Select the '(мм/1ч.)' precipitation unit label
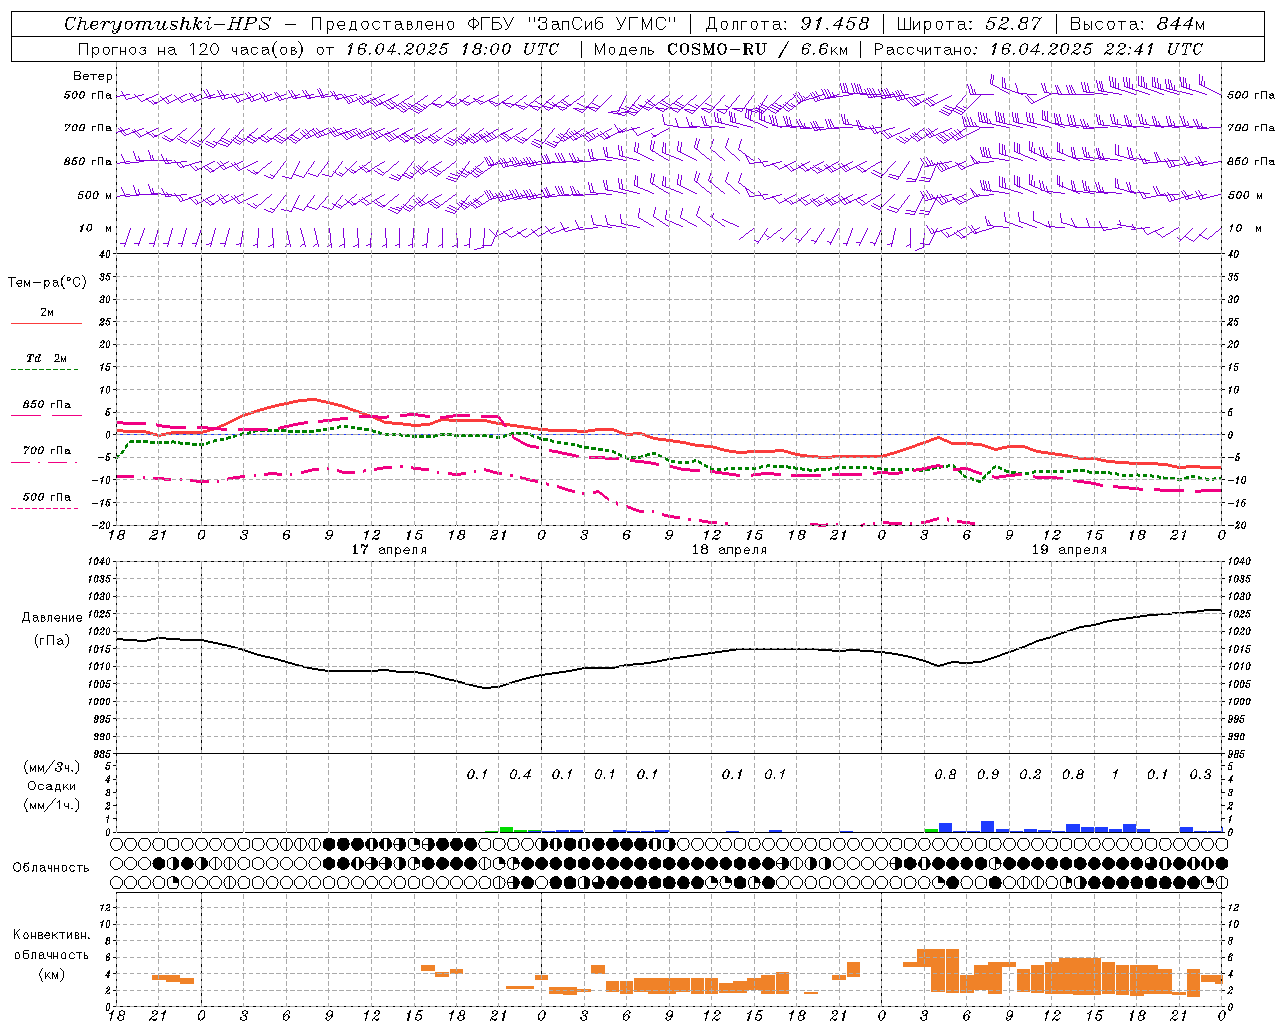The height and width of the screenshot is (1024, 1280). 52,805
